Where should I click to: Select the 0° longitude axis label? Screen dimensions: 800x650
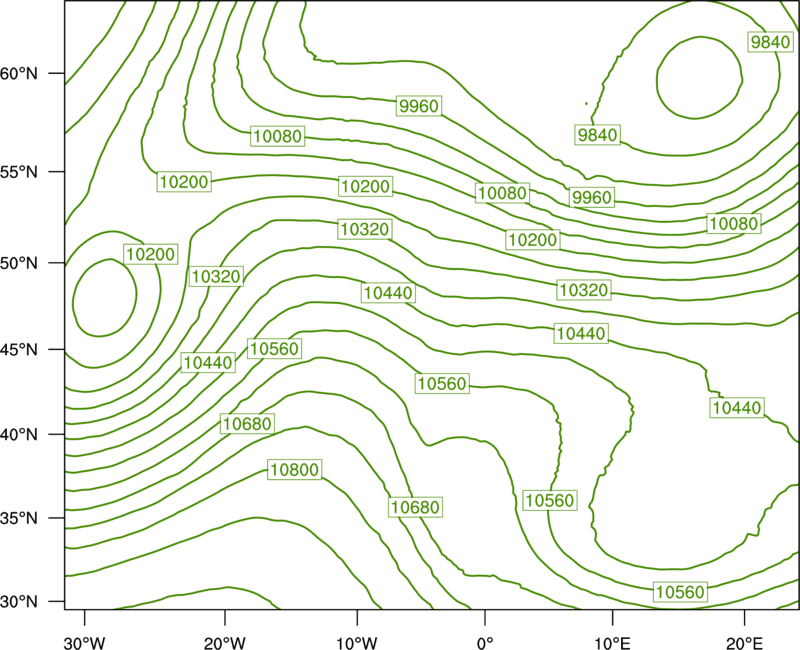485,643
